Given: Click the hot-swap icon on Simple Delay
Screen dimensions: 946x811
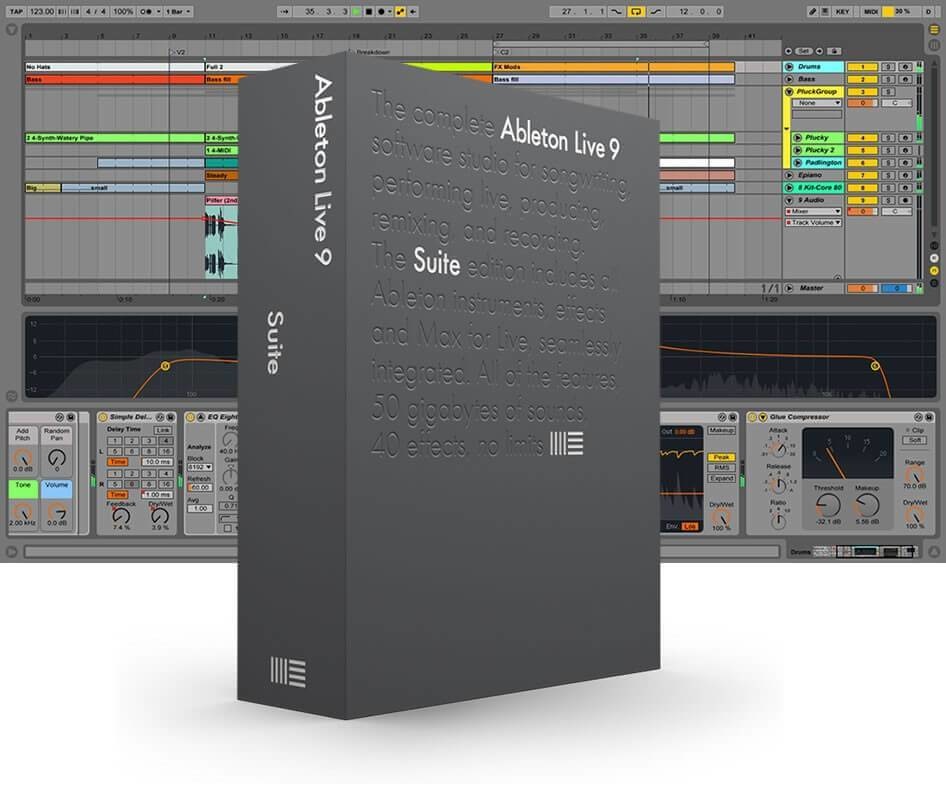Looking at the screenshot, I should [x=160, y=418].
